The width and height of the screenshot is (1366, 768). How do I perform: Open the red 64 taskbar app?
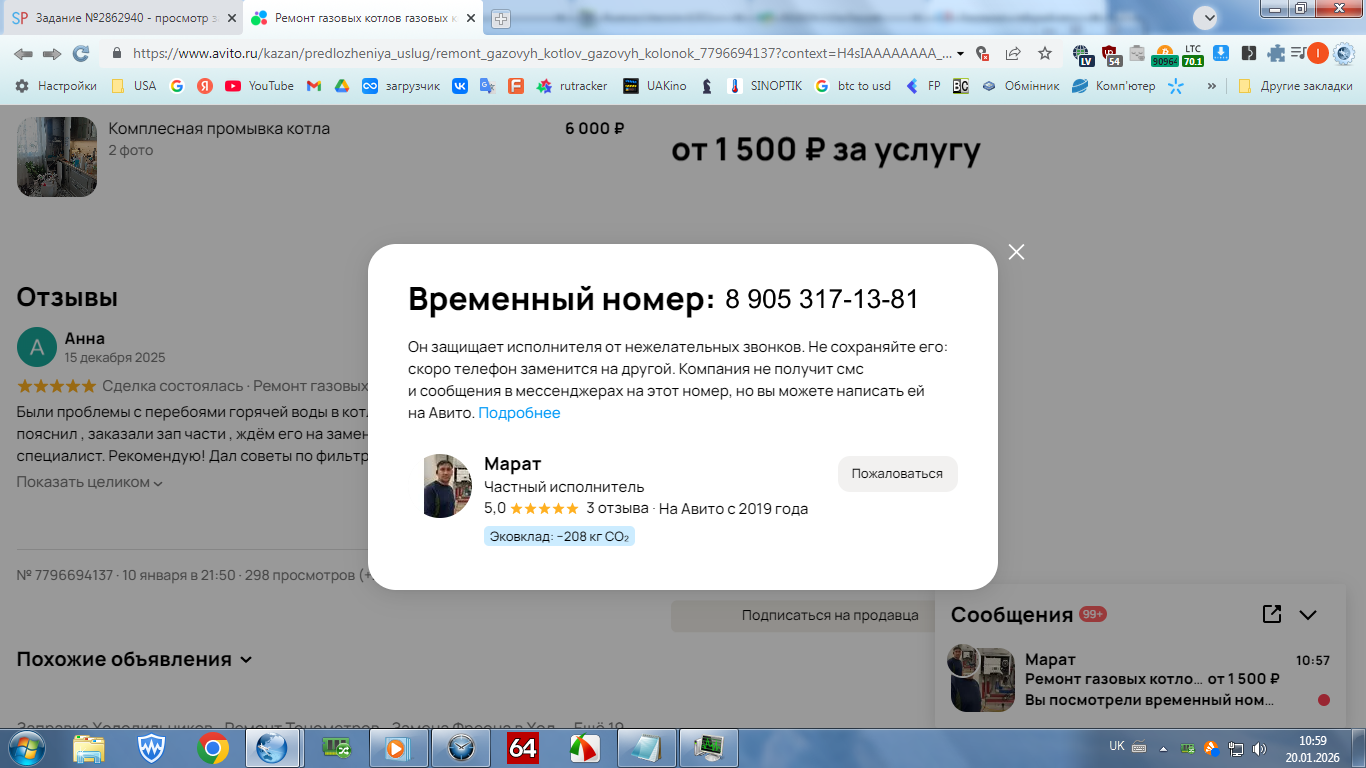(x=523, y=748)
